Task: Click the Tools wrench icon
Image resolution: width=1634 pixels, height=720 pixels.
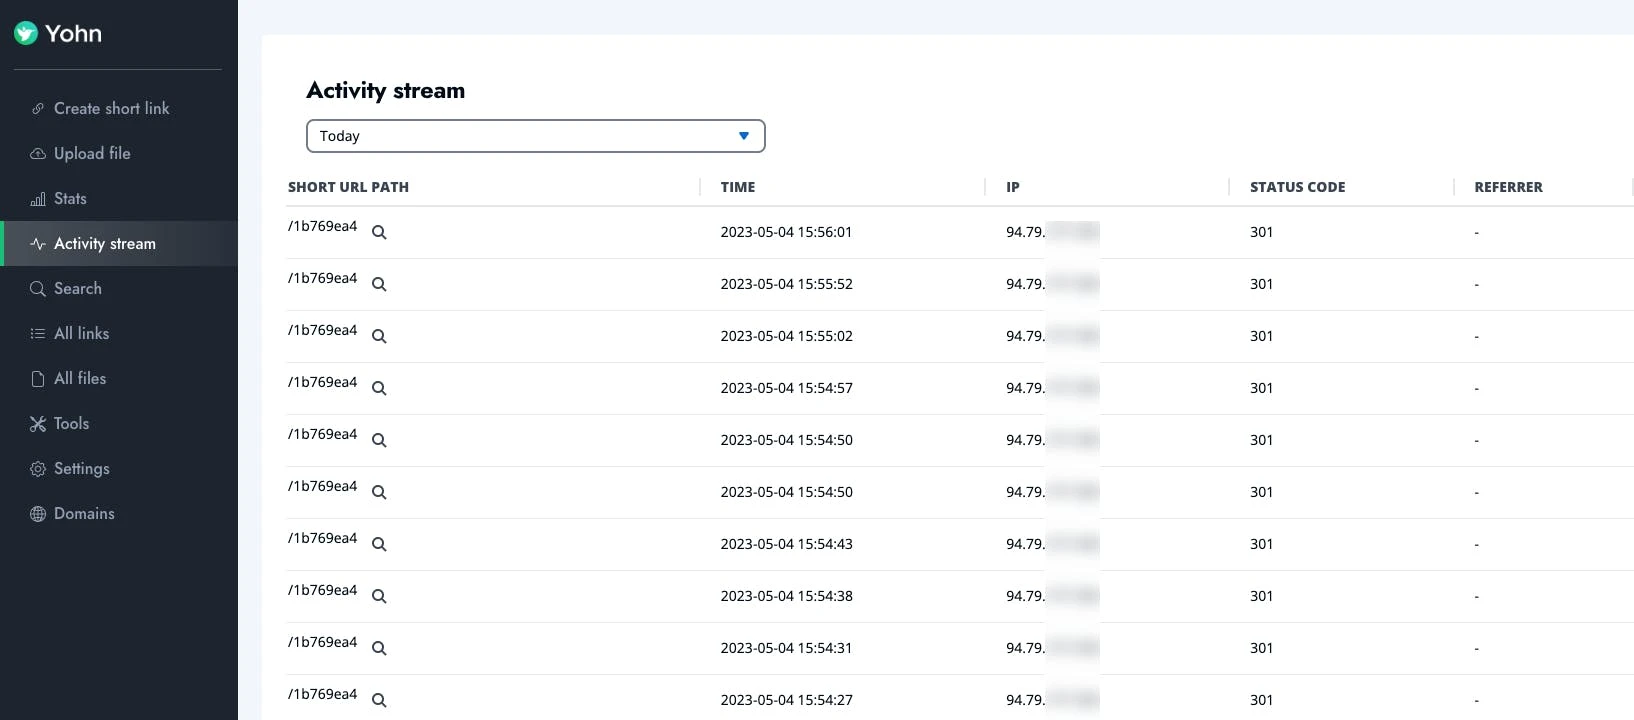Action: pos(38,424)
